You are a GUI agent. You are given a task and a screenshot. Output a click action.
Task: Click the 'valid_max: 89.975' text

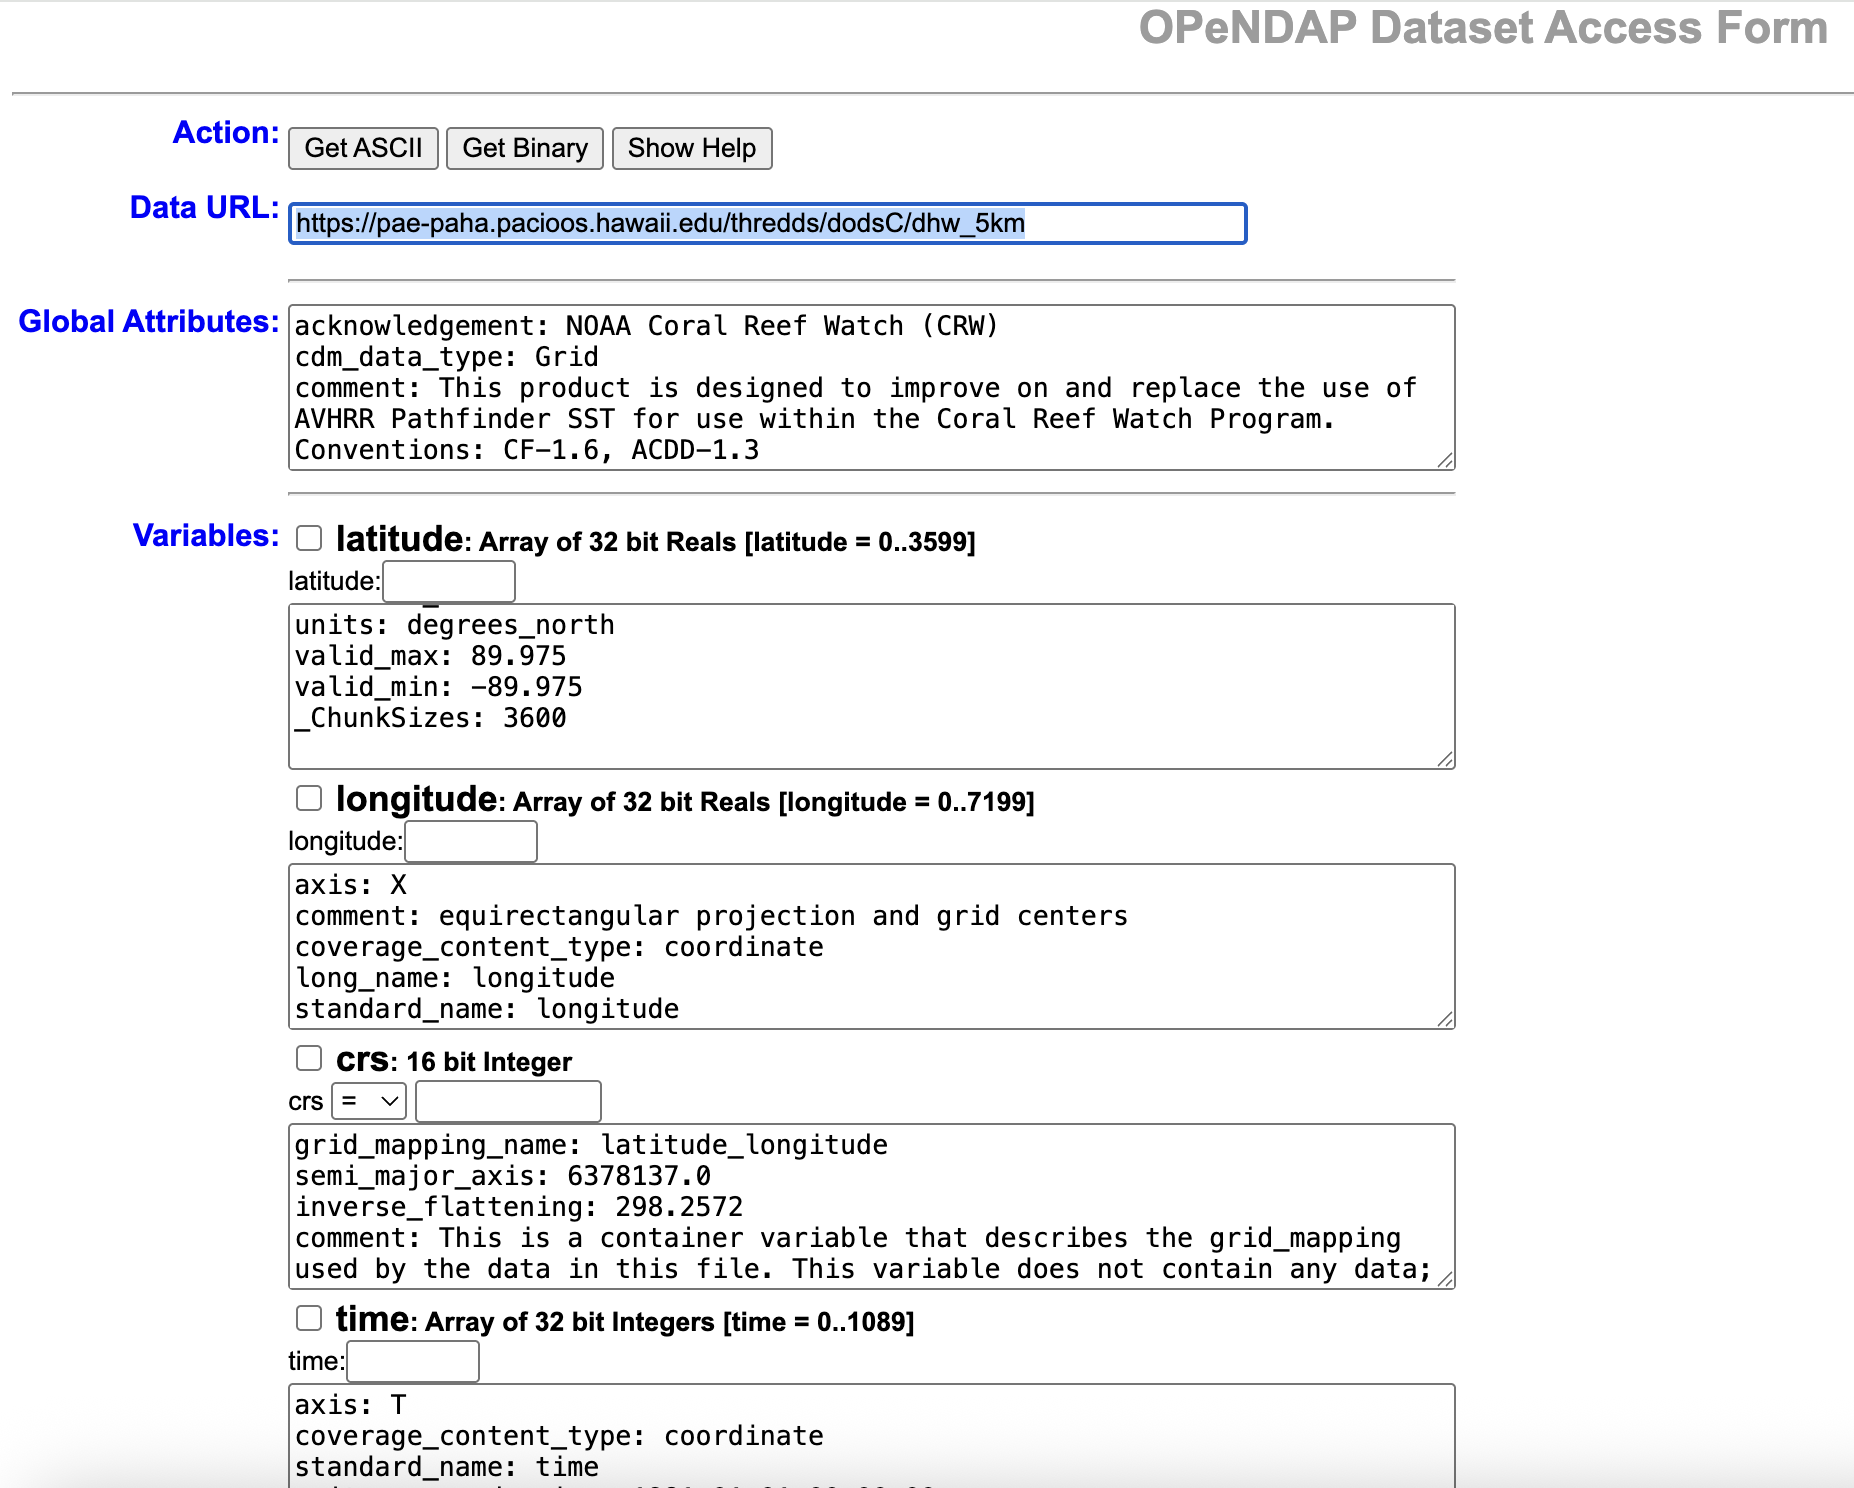pyautogui.click(x=430, y=656)
